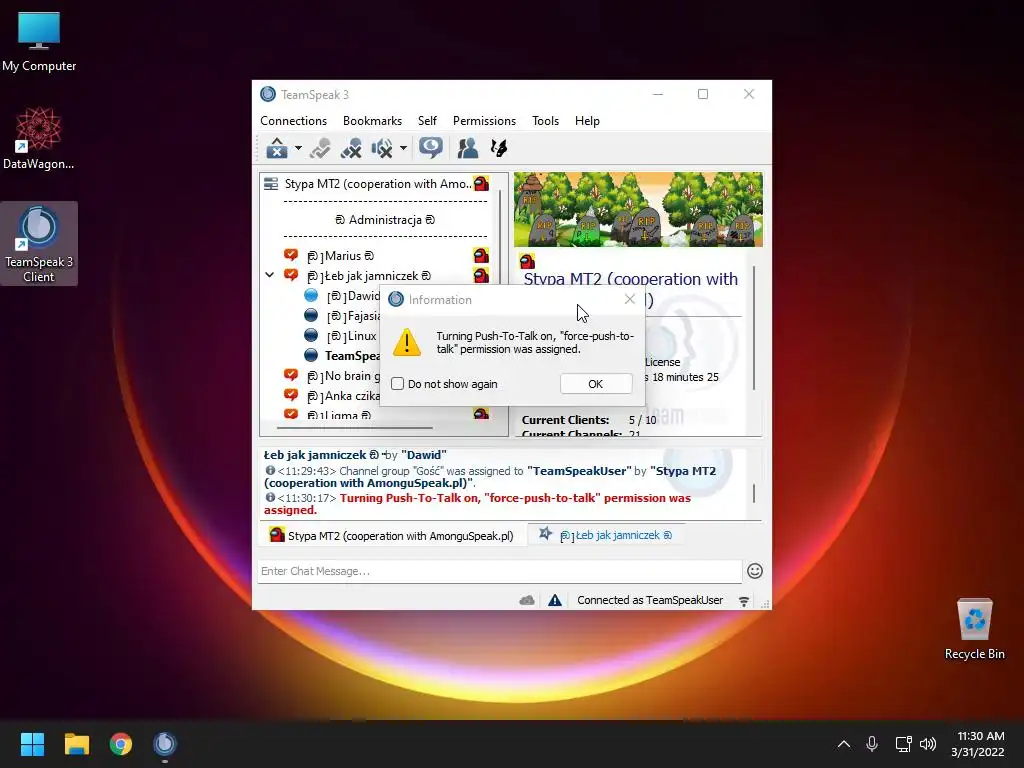The height and width of the screenshot is (768, 1024).
Task: Open File Explorer from the taskbar
Action: [x=76, y=744]
